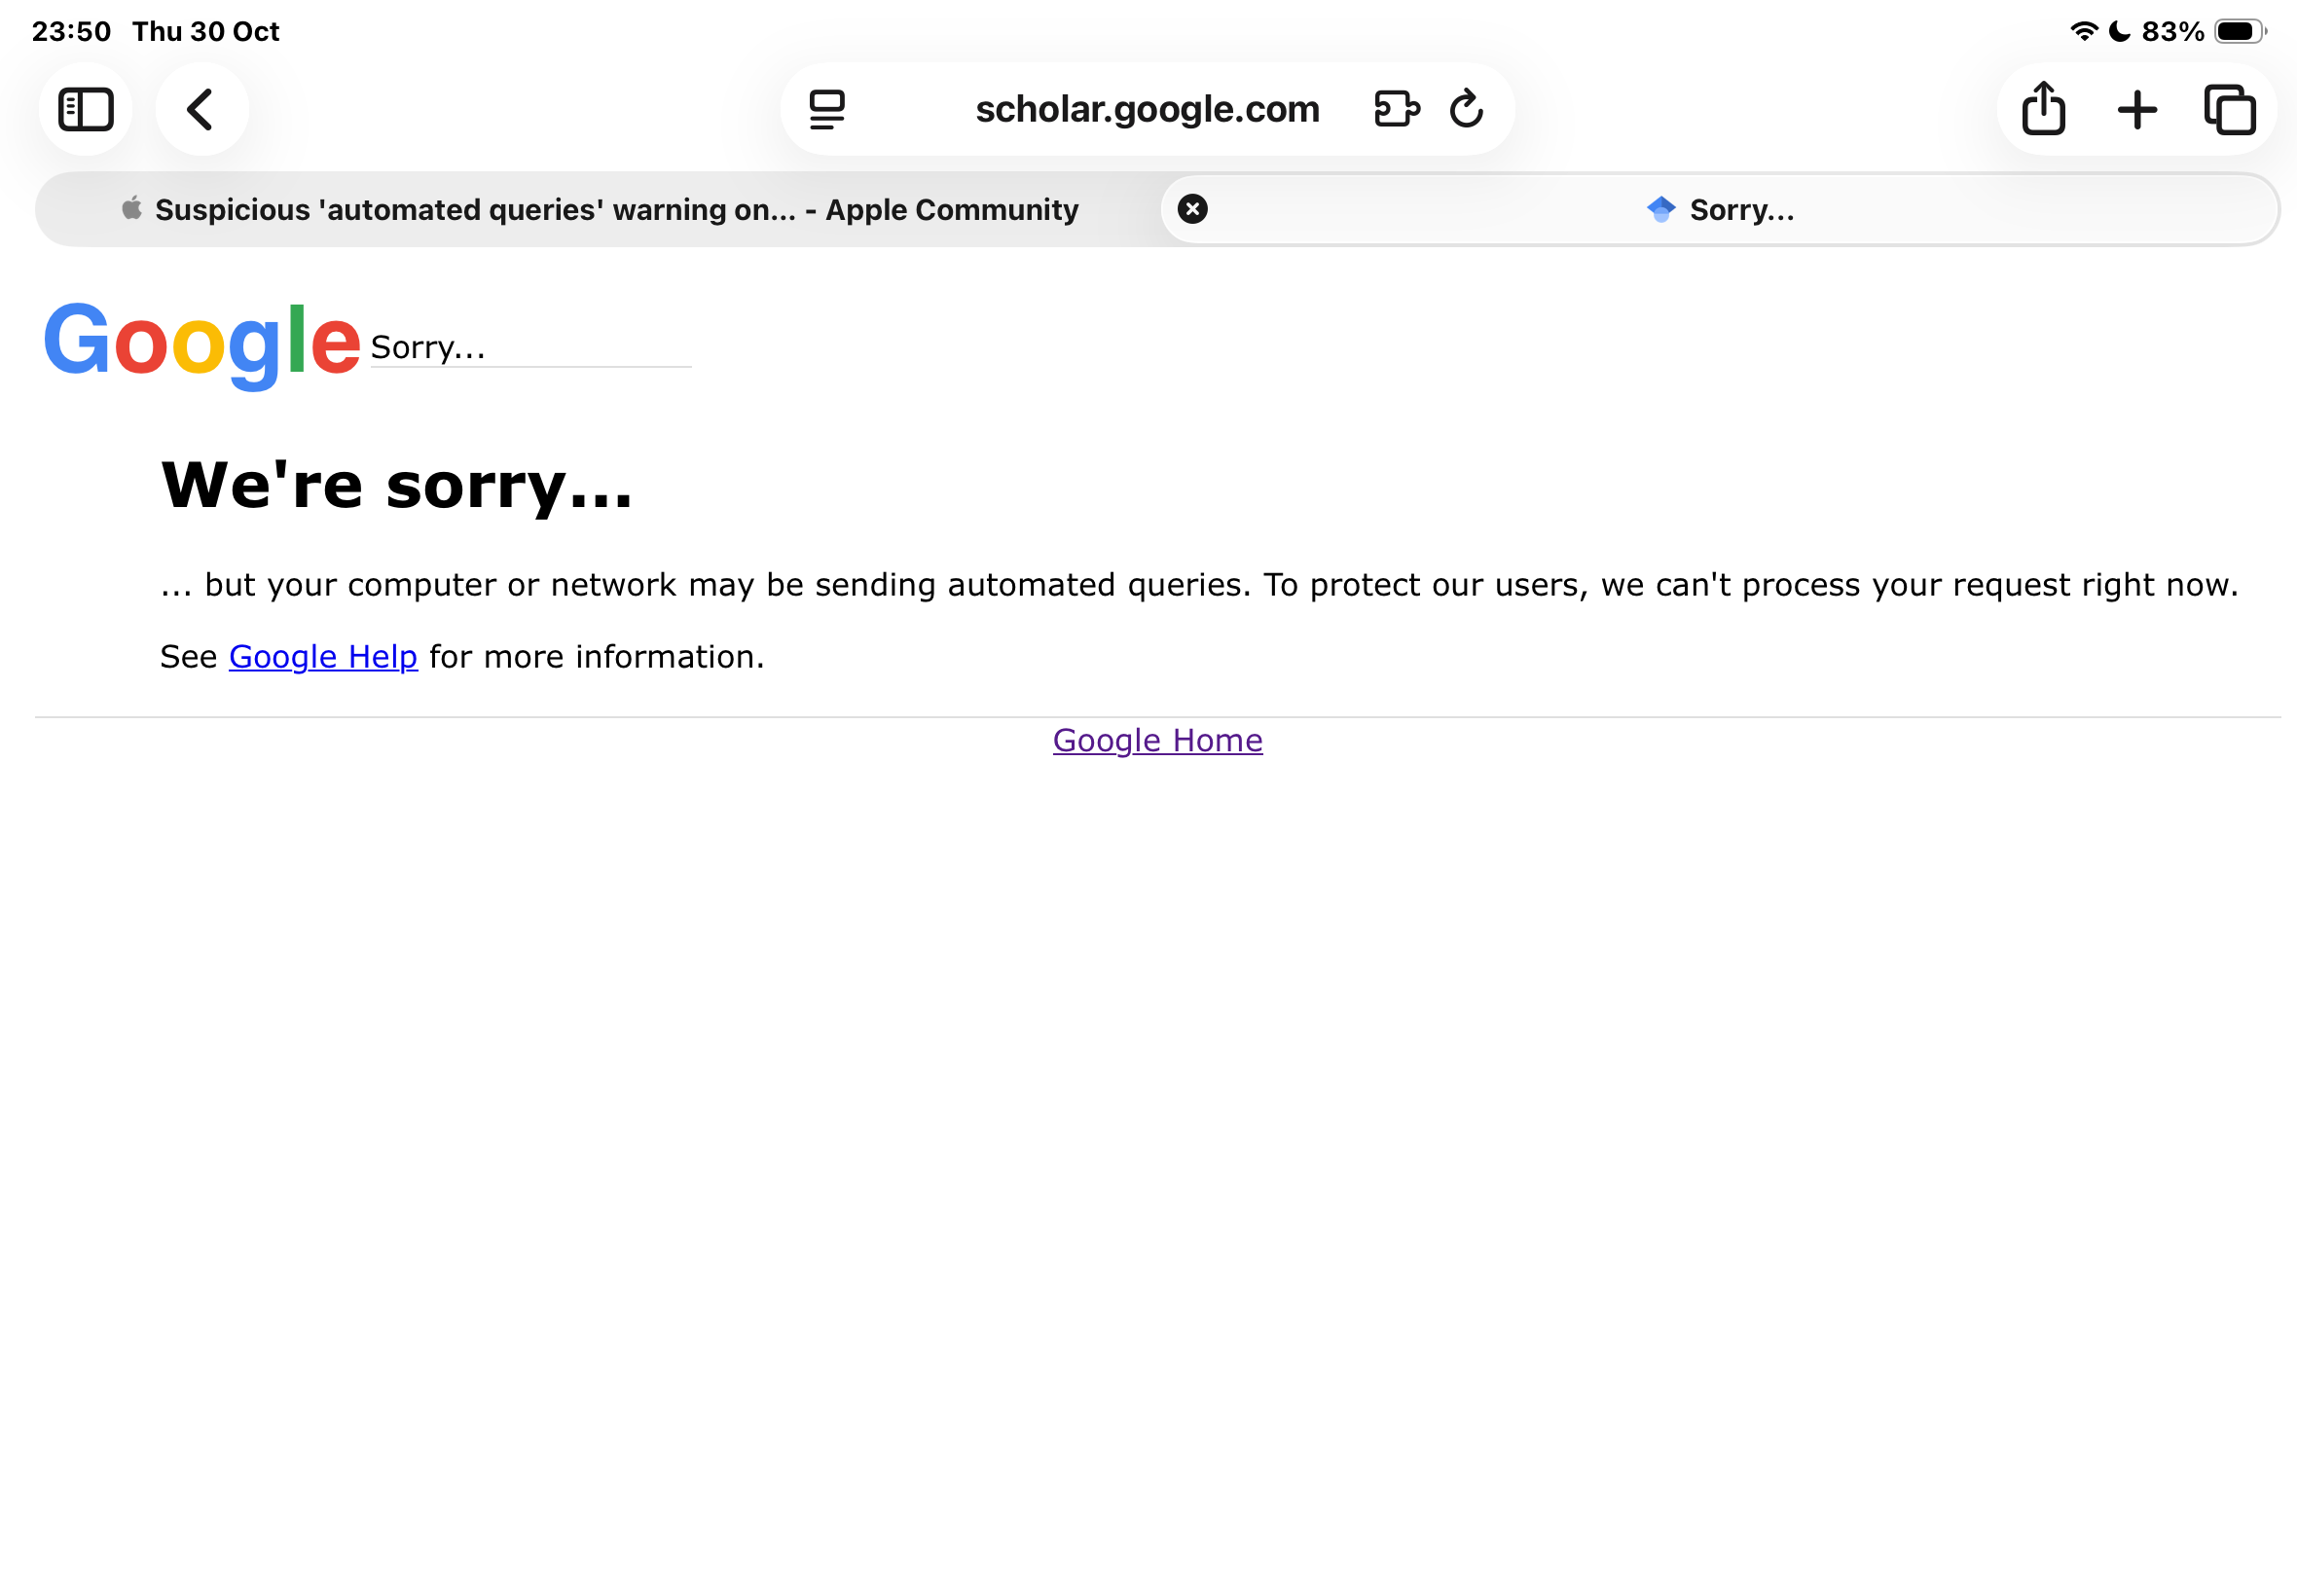Viewport: 2297px width, 1596px height.
Task: Close the Sorry... tab
Action: (1192, 209)
